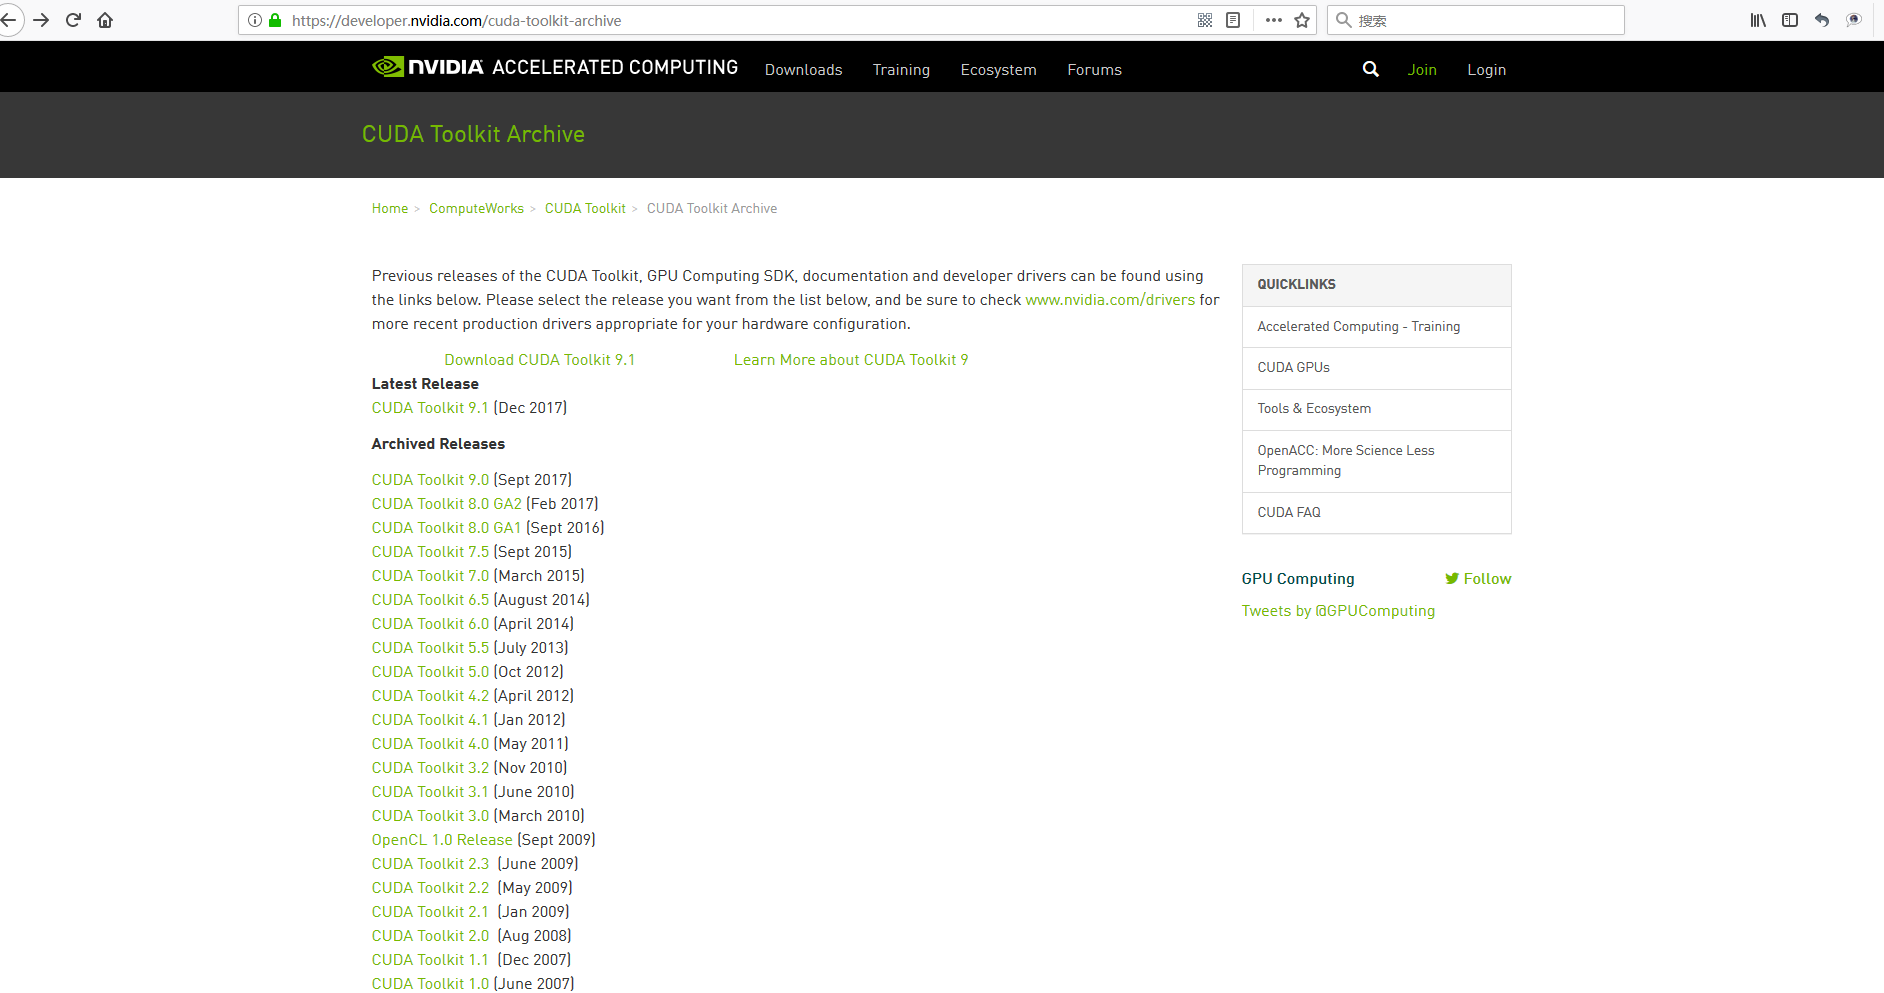Open the Downloads menu
Screen dimensions: 1884x993
click(x=803, y=70)
